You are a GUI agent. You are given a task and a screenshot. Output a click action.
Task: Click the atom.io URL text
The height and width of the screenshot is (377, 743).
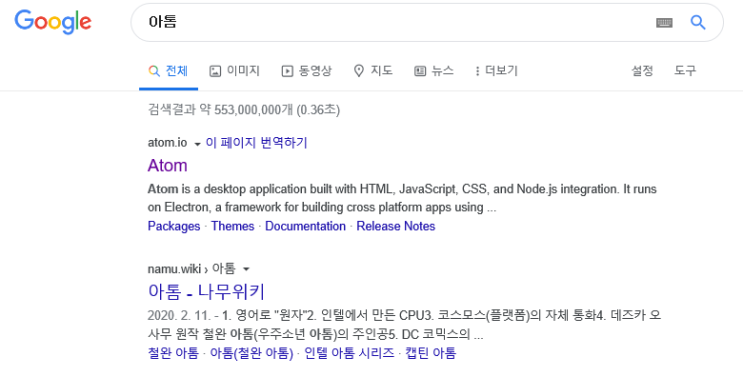167,143
